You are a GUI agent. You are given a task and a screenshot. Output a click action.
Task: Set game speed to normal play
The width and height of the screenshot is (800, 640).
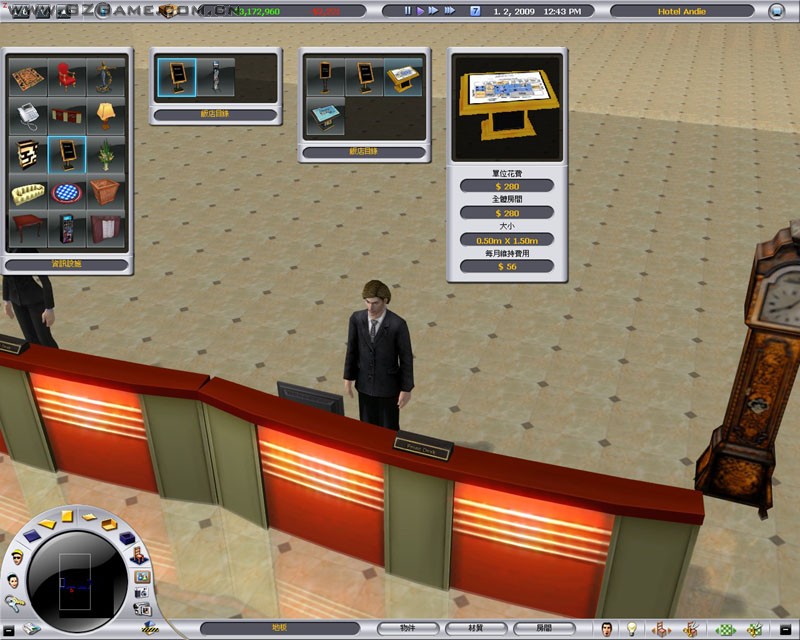(420, 11)
